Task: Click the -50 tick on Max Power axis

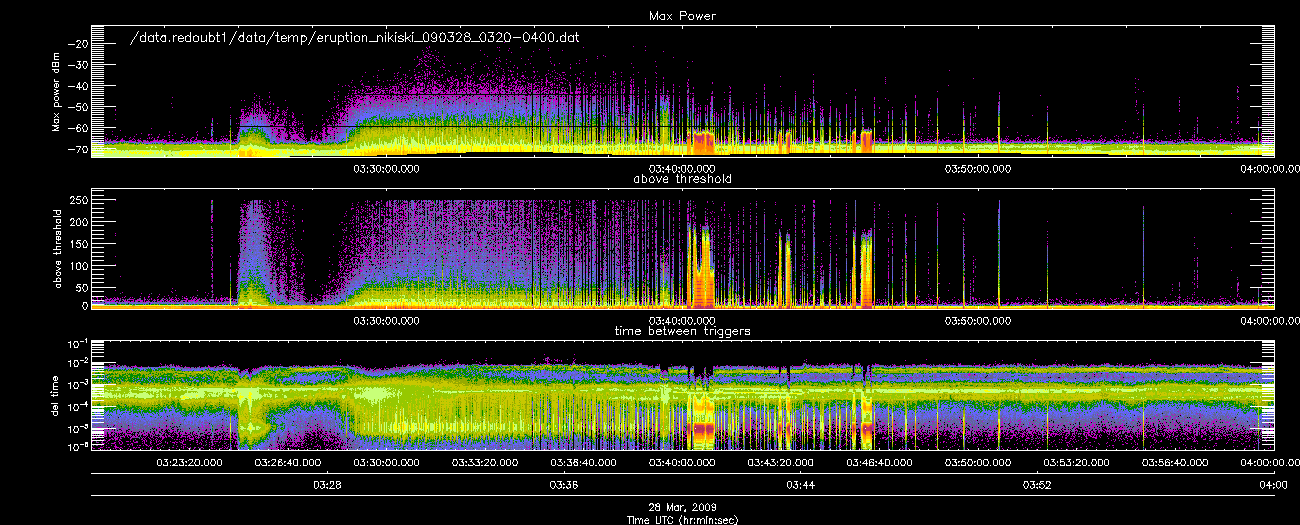Action: (x=77, y=107)
